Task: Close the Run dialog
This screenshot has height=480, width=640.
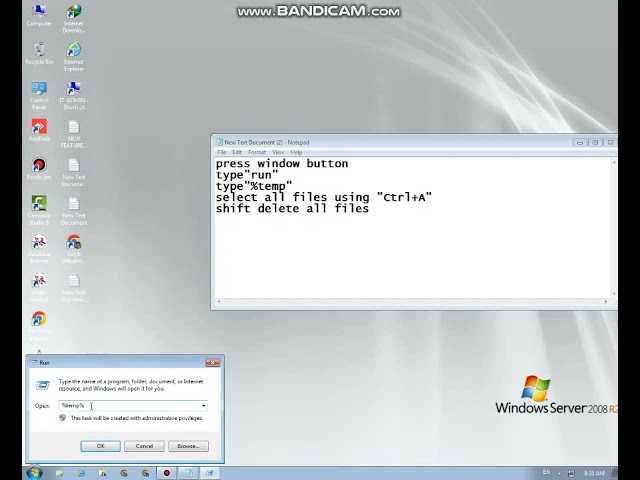Action: click(212, 362)
